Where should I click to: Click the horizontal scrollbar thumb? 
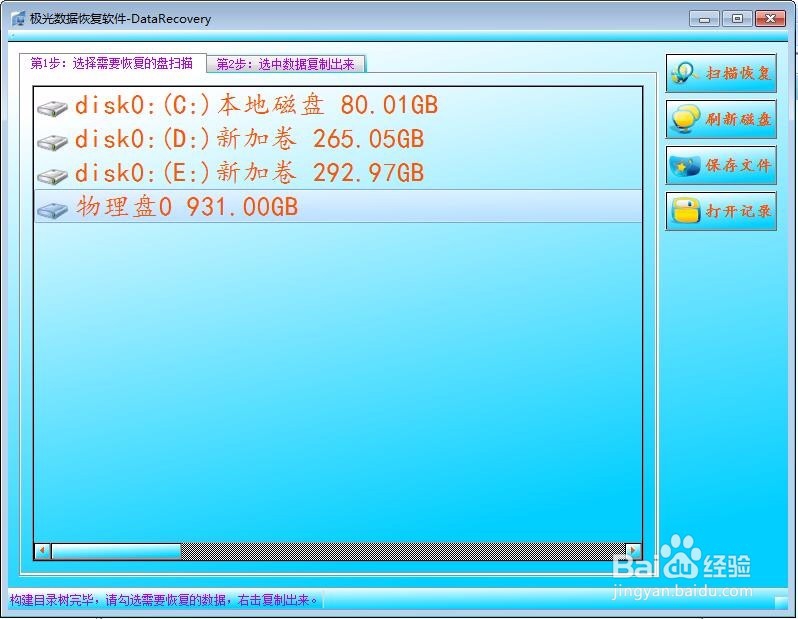click(x=116, y=551)
